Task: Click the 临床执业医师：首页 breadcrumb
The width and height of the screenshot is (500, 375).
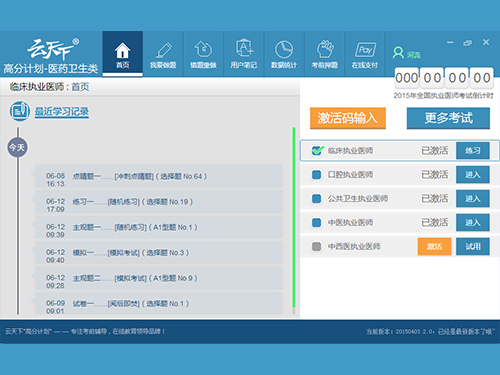Action: 49,87
